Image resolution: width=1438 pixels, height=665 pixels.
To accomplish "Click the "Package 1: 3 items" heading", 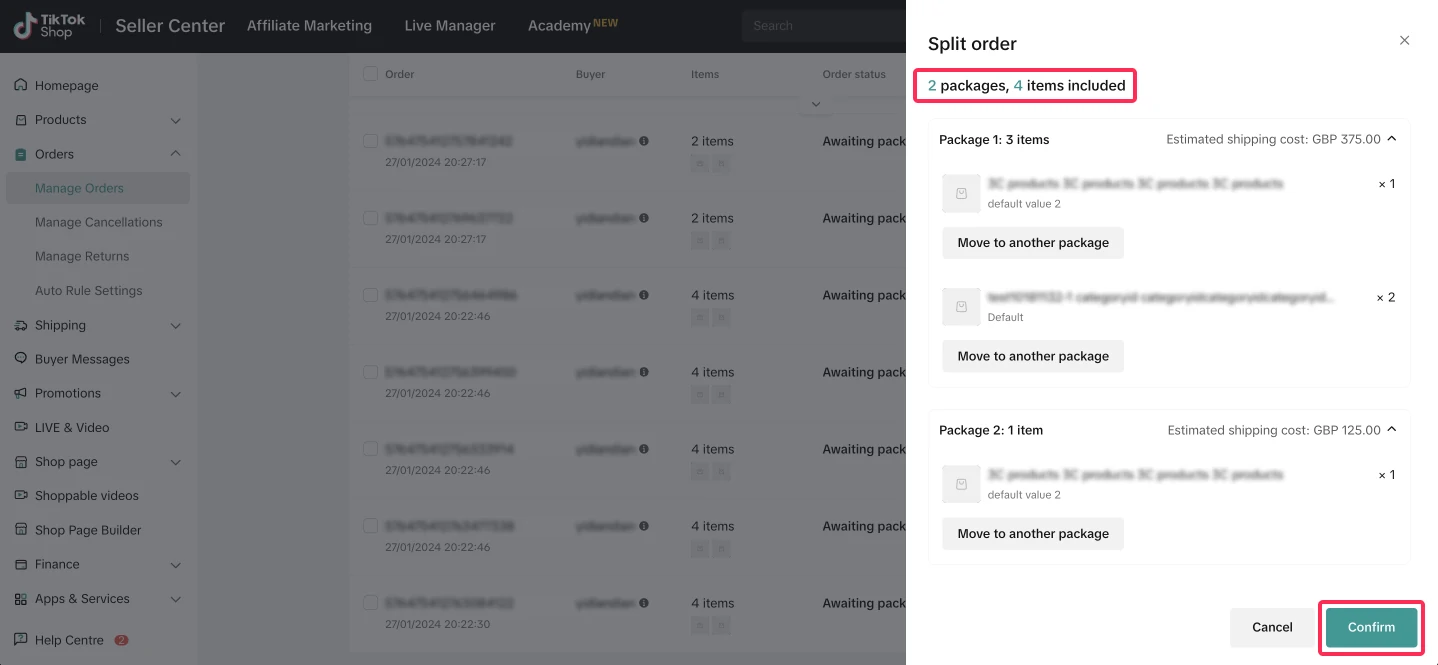I will tap(994, 139).
